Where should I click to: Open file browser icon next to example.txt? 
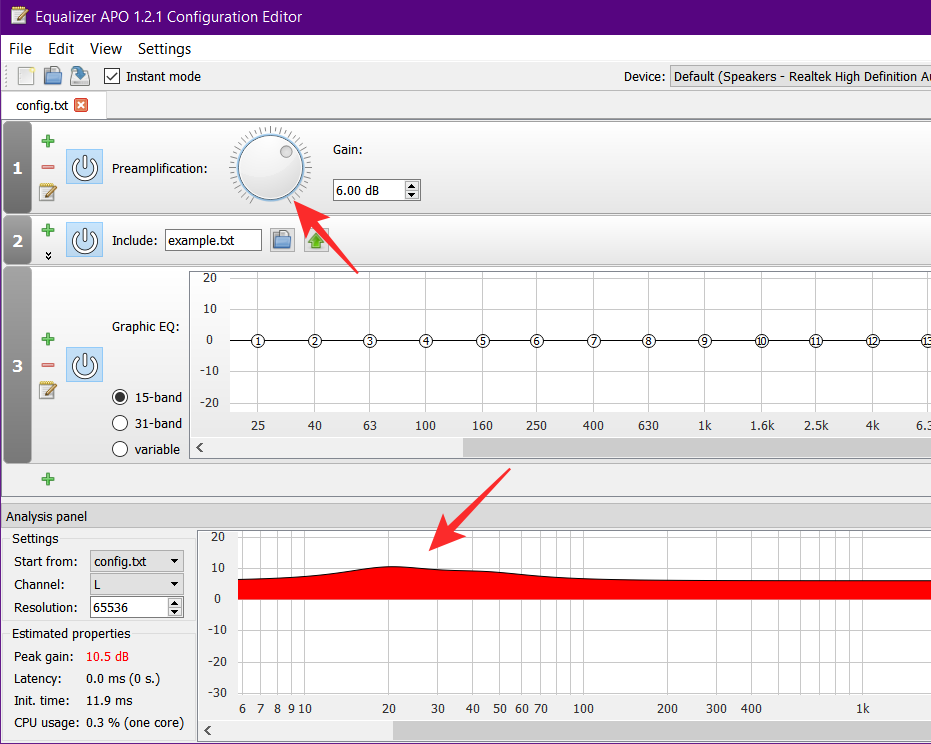(282, 240)
